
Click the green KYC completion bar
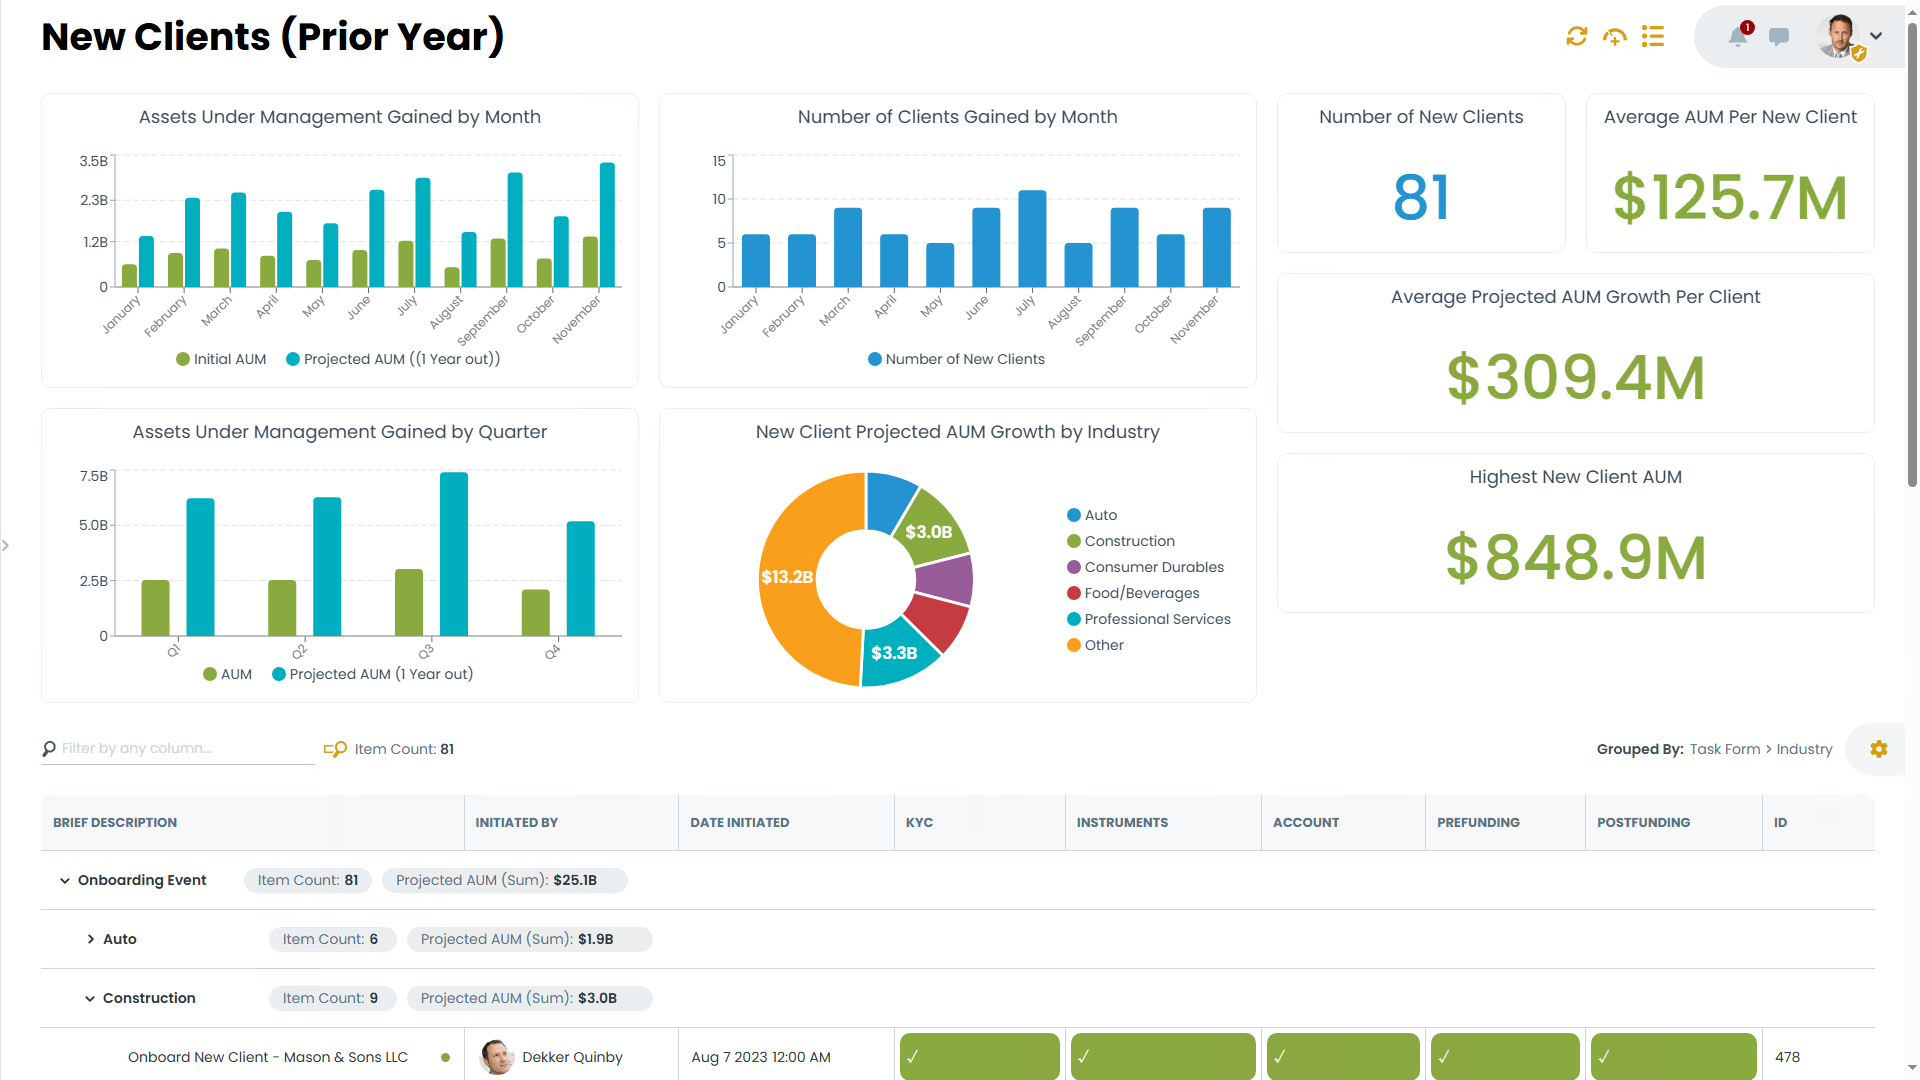coord(978,1056)
